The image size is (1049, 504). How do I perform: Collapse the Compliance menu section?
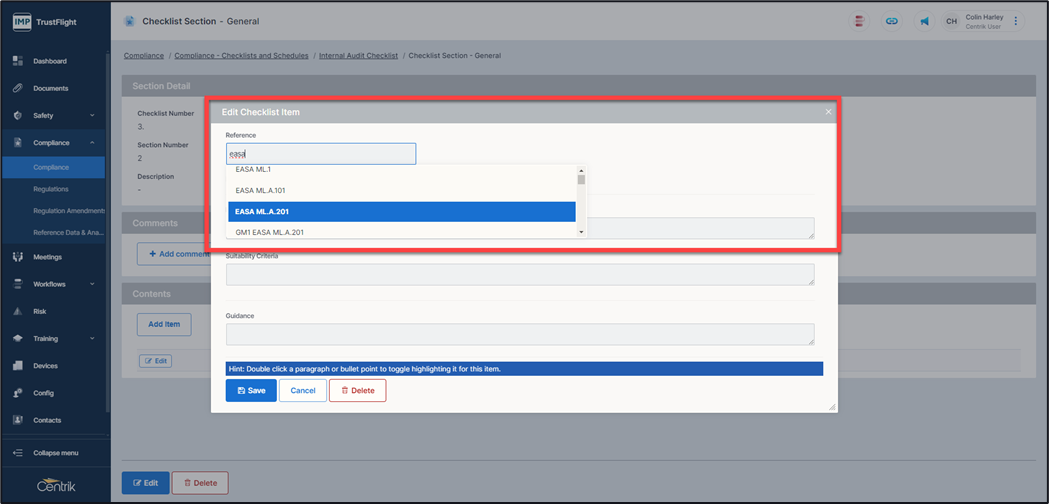click(92, 143)
